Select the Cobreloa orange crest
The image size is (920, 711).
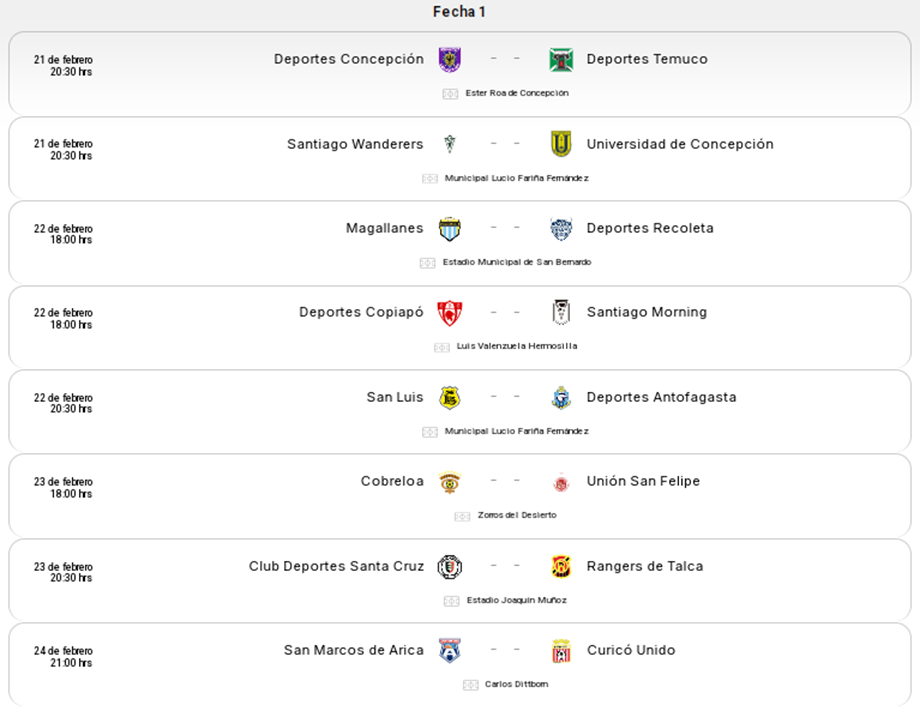(x=450, y=482)
